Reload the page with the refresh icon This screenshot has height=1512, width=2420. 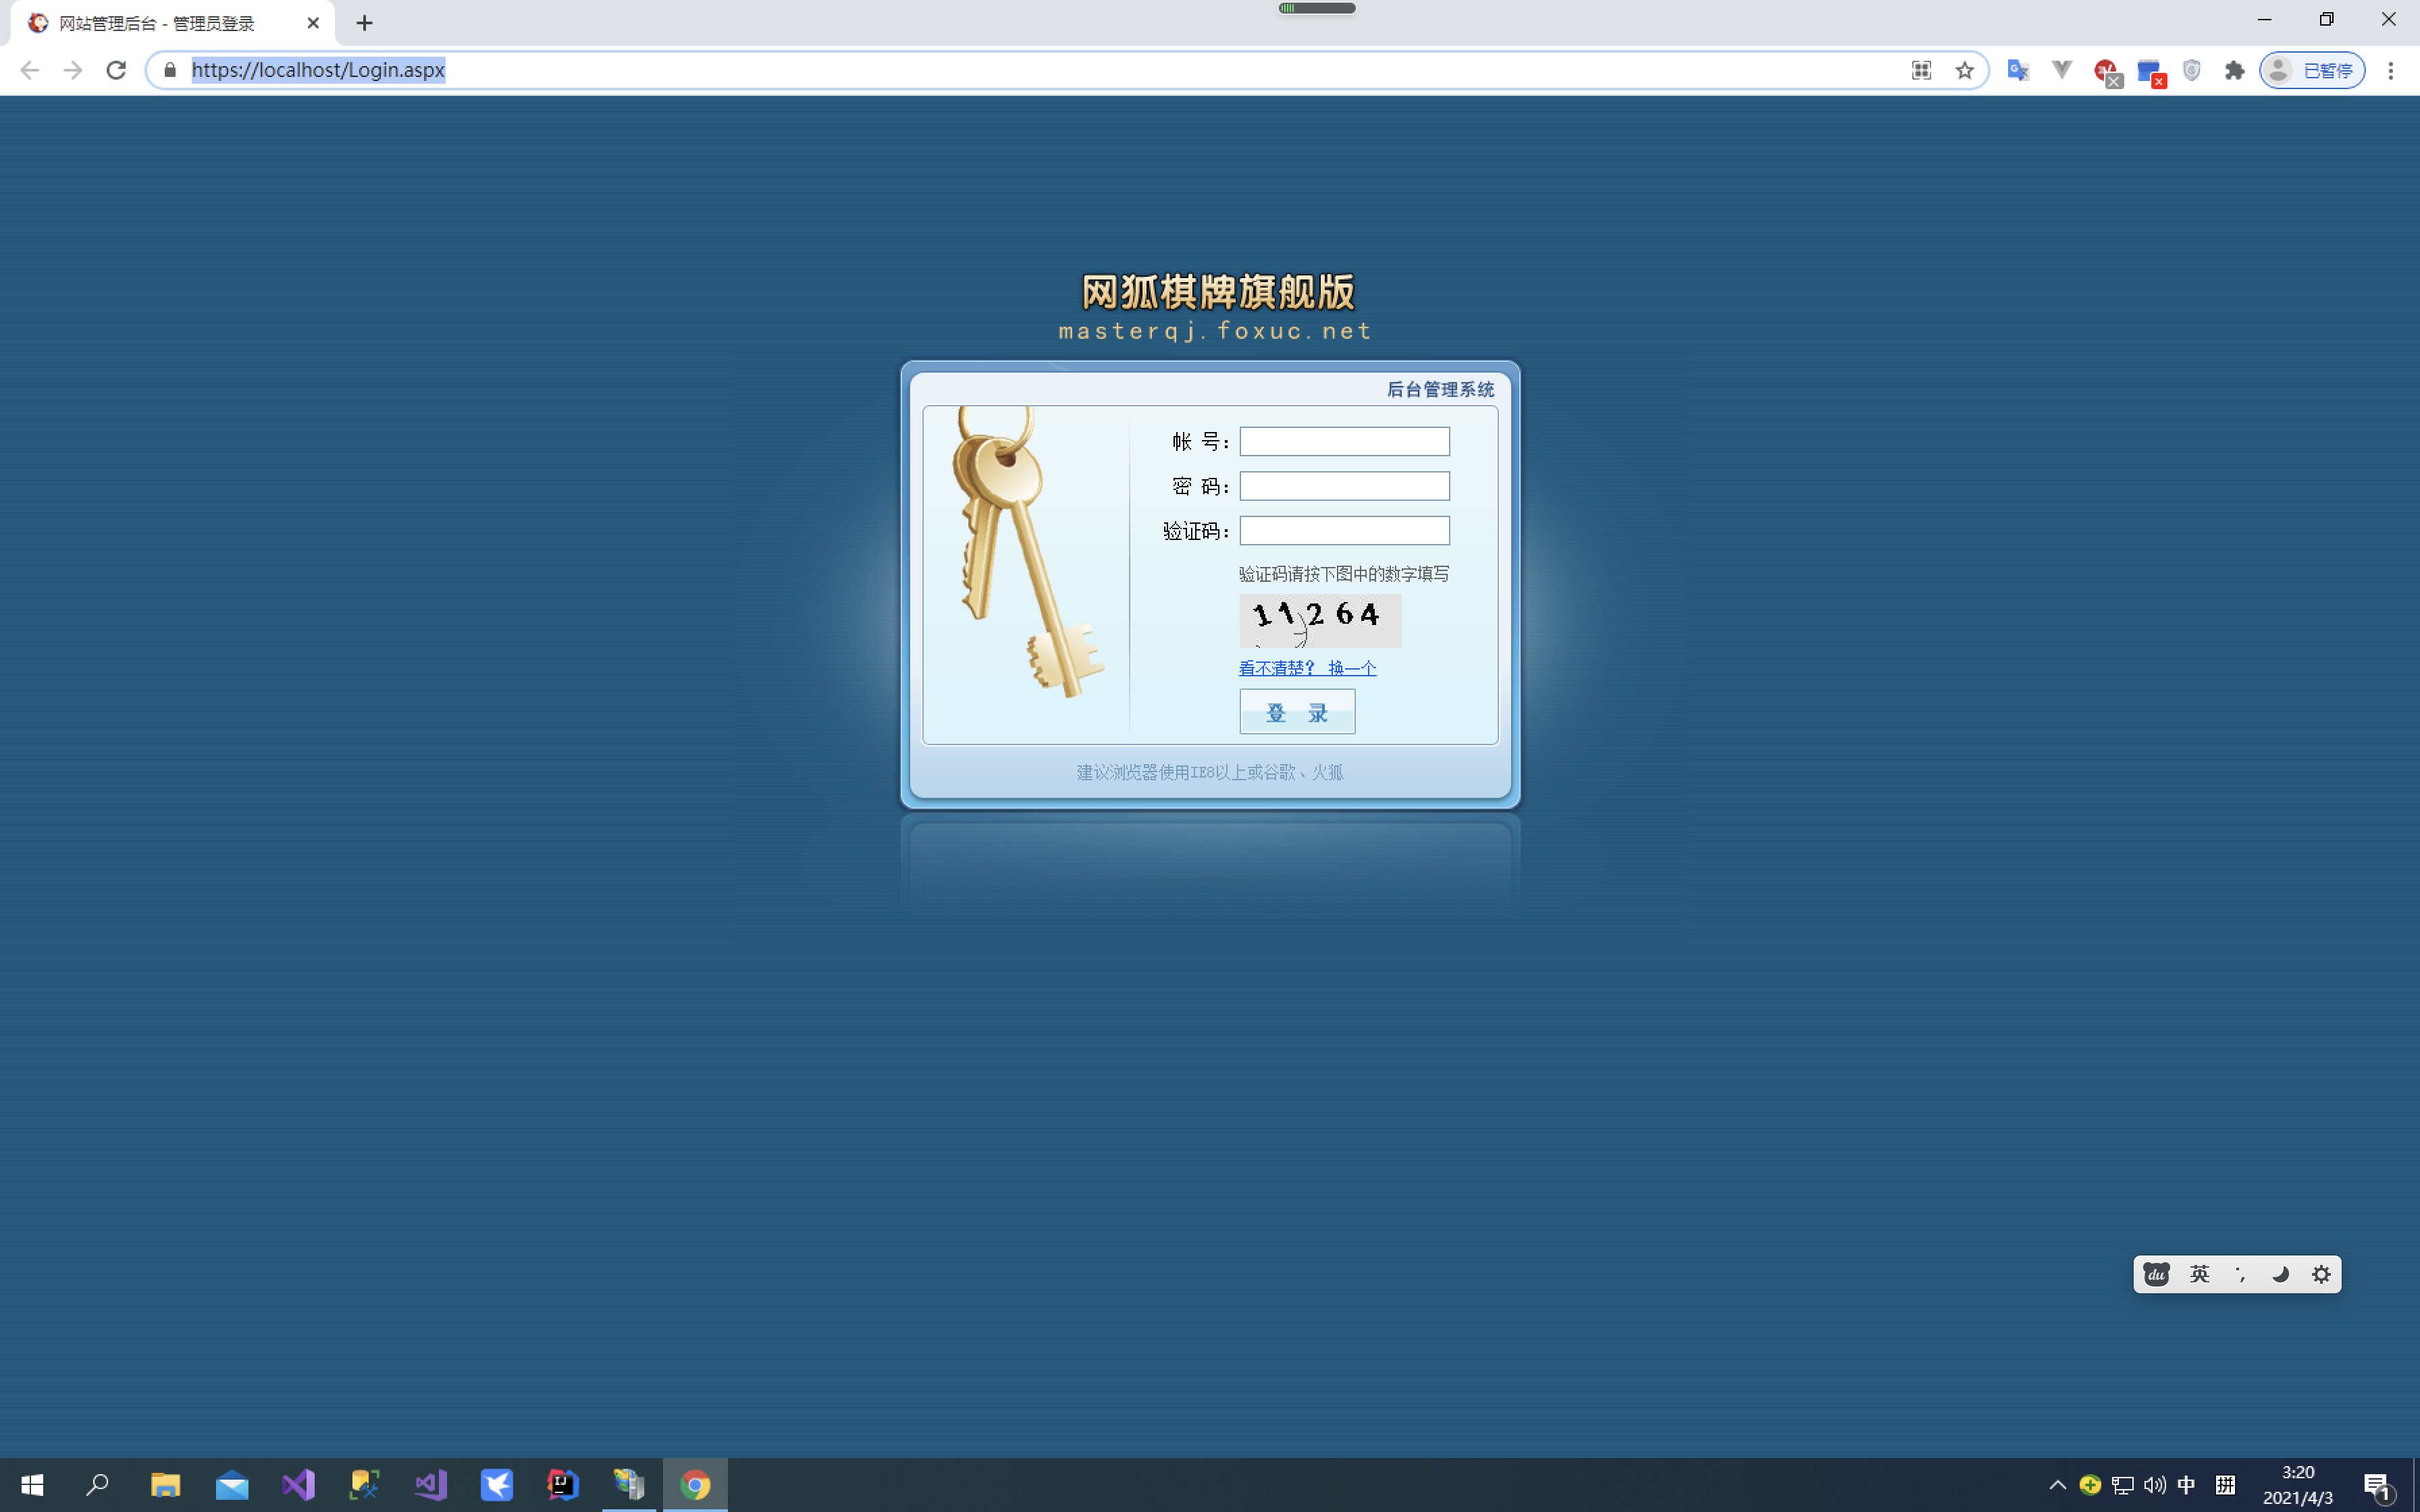[116, 70]
